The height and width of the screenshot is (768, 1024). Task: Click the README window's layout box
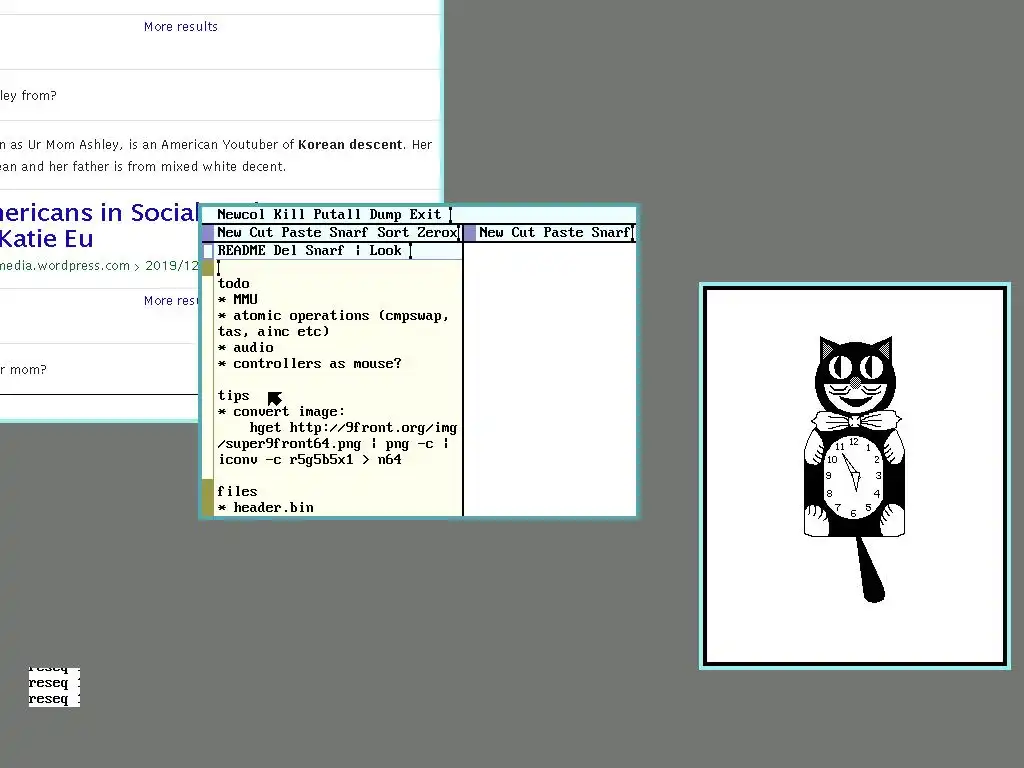[x=208, y=251]
